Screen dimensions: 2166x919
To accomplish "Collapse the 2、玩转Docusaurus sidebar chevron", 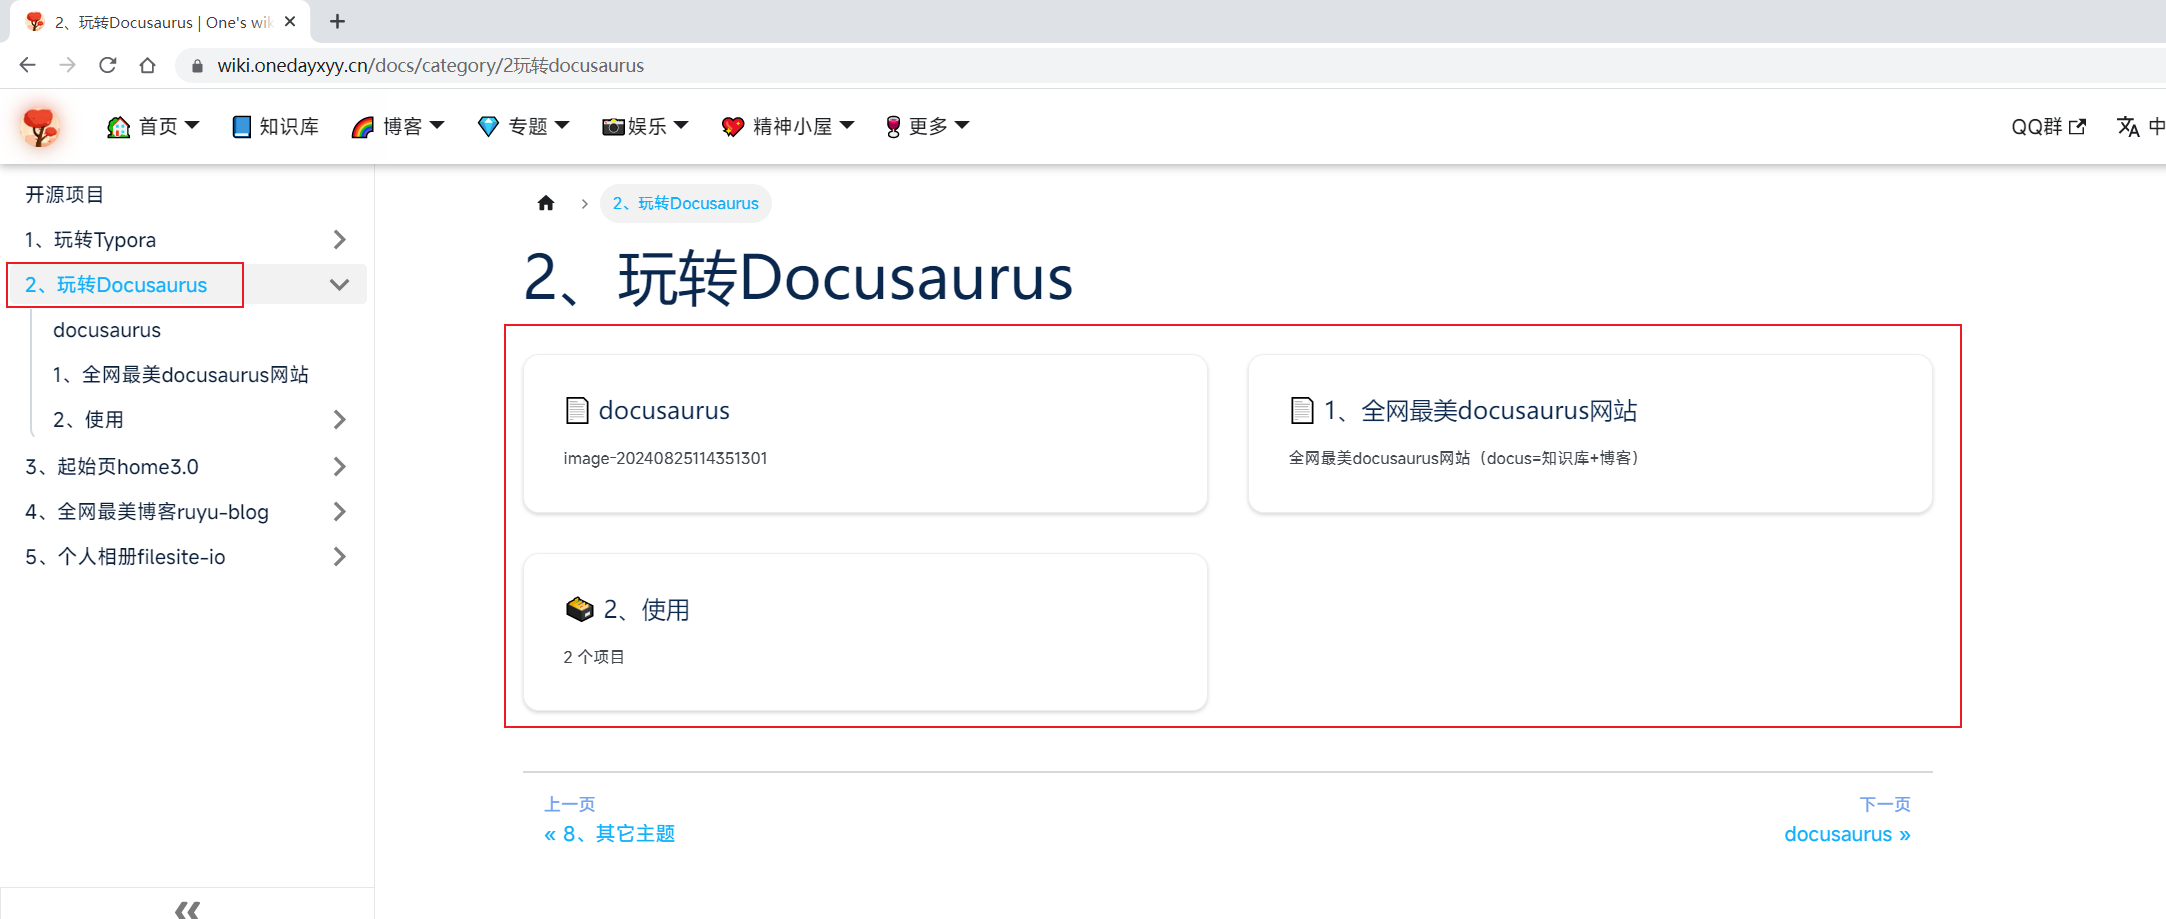I will [339, 285].
